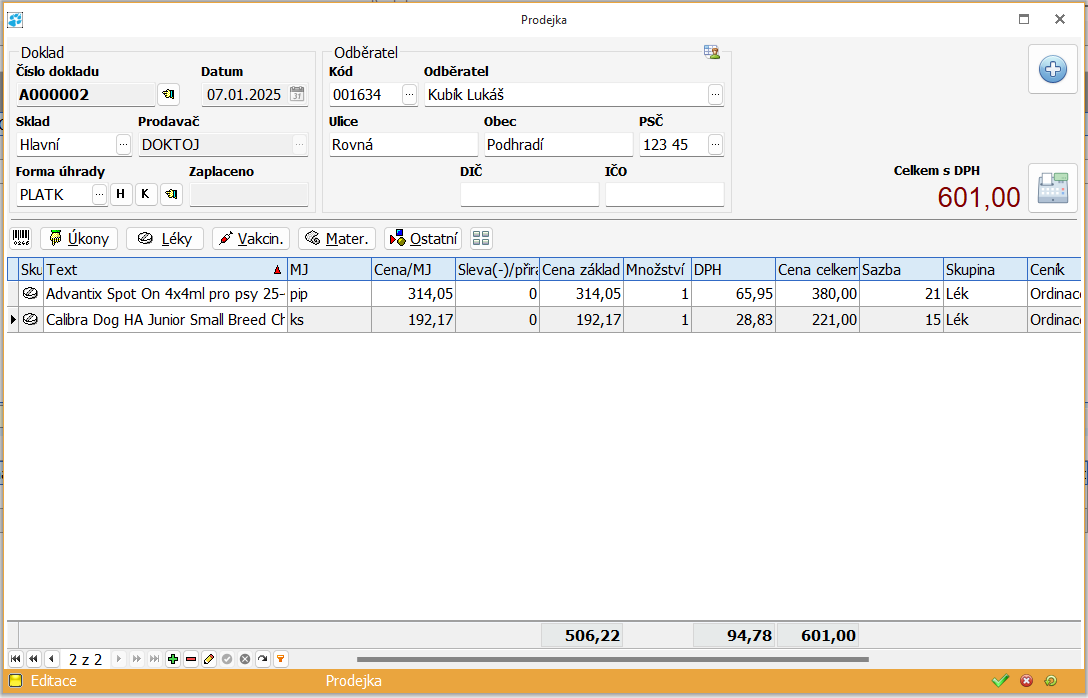Open the Úkony item category

(x=79, y=239)
